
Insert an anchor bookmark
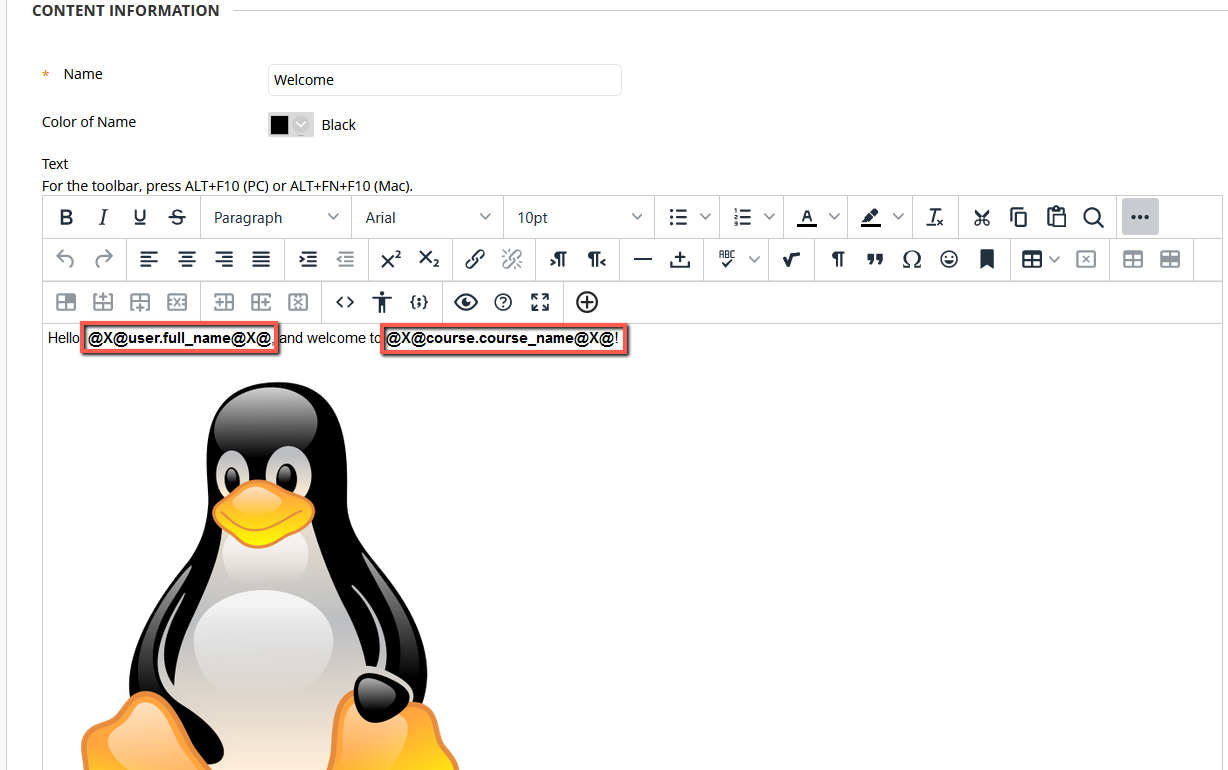pyautogui.click(x=986, y=259)
